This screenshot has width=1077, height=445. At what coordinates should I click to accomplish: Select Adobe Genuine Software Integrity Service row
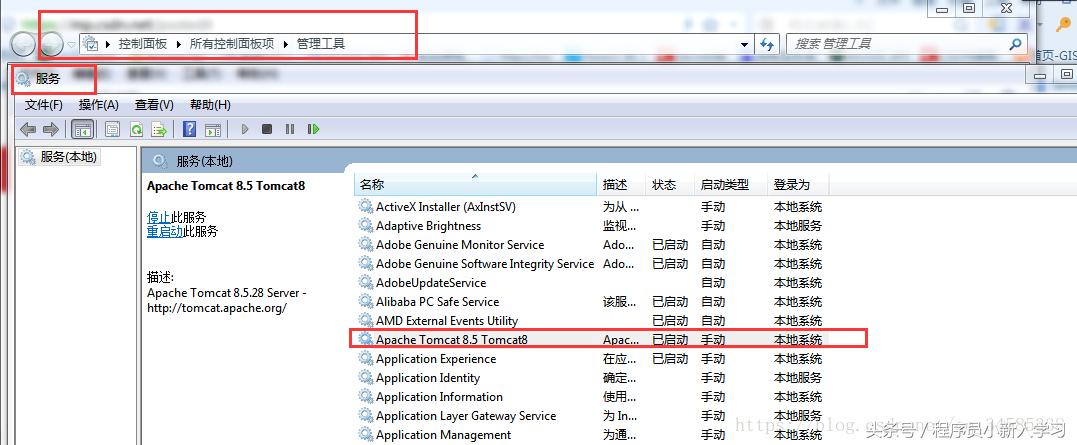tap(593, 264)
